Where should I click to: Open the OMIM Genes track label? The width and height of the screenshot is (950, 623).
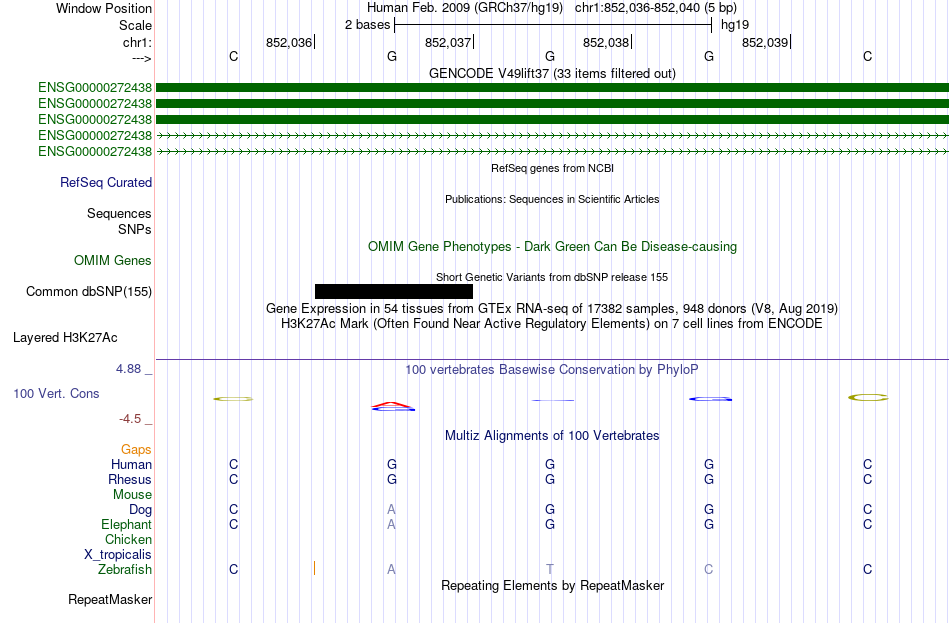113,261
